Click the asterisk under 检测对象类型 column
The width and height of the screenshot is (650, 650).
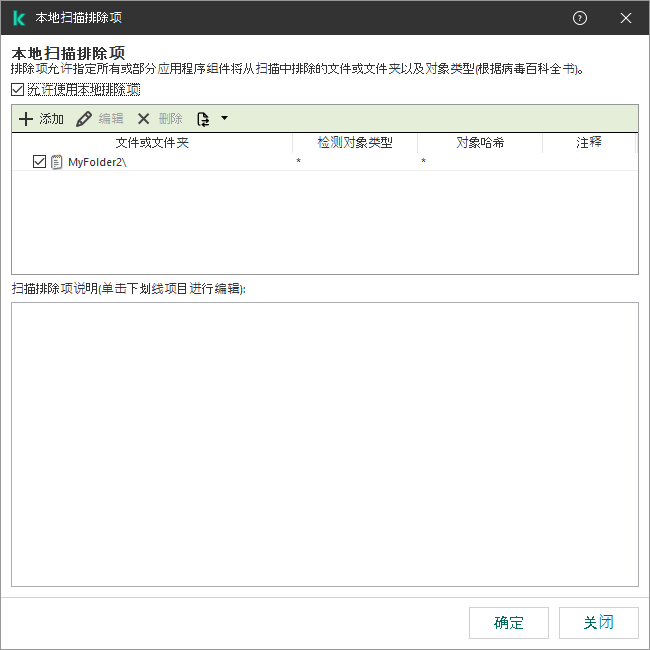298,162
